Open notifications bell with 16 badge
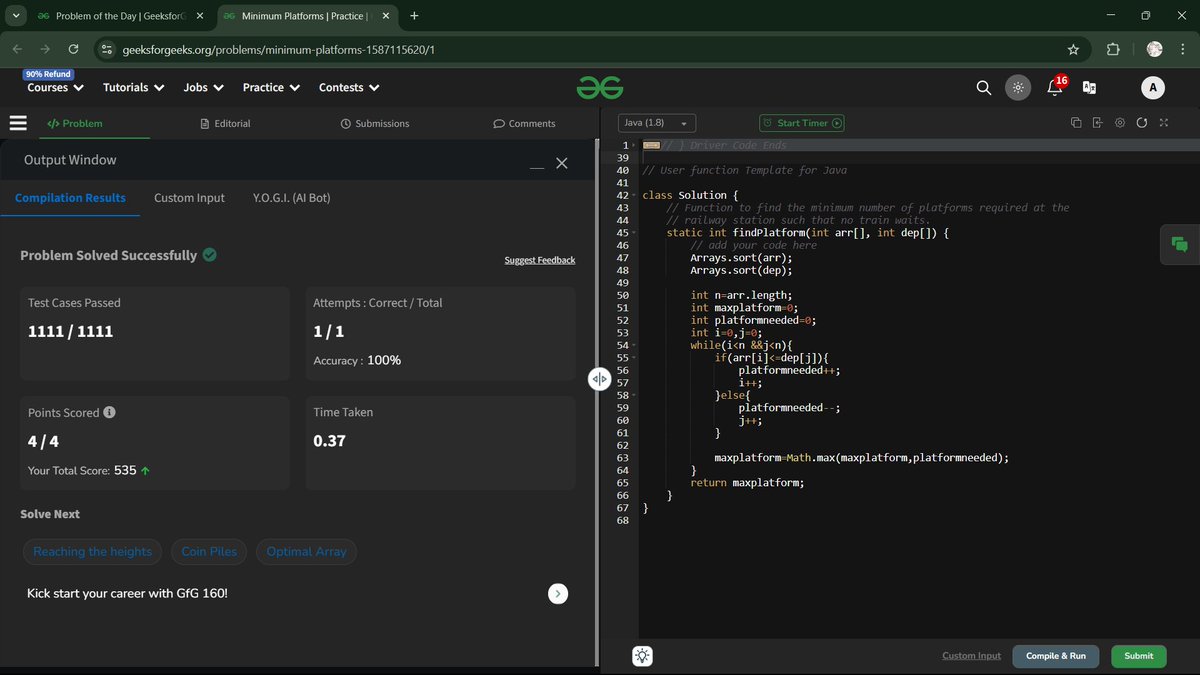Image resolution: width=1200 pixels, height=675 pixels. (1054, 87)
